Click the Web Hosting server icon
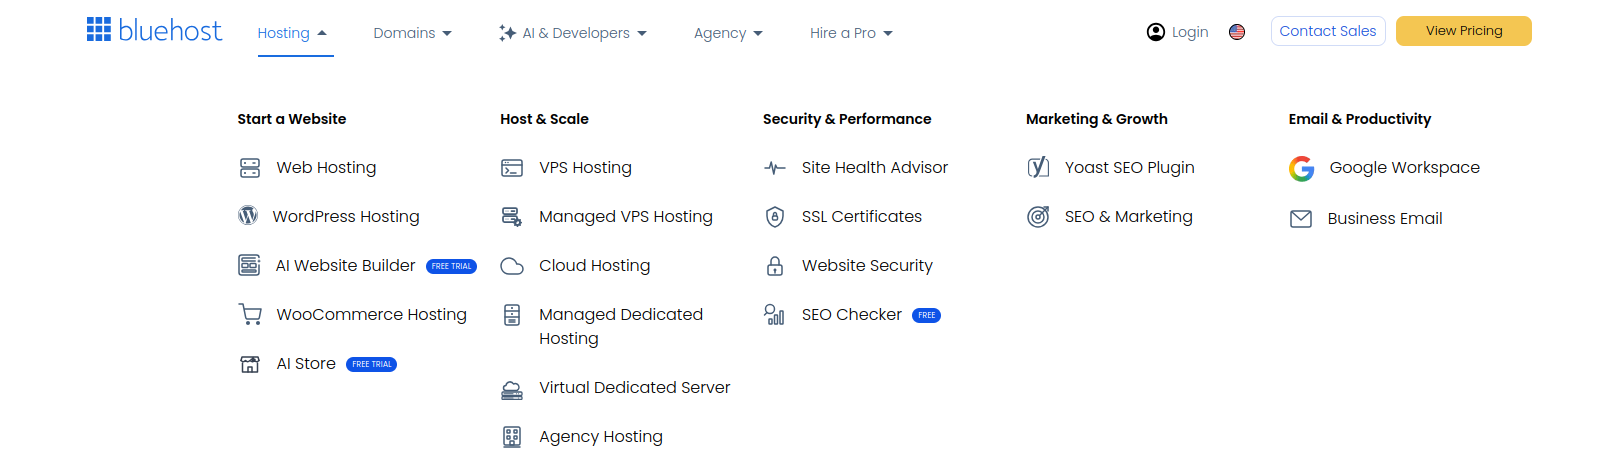The height and width of the screenshot is (458, 1600). (250, 168)
